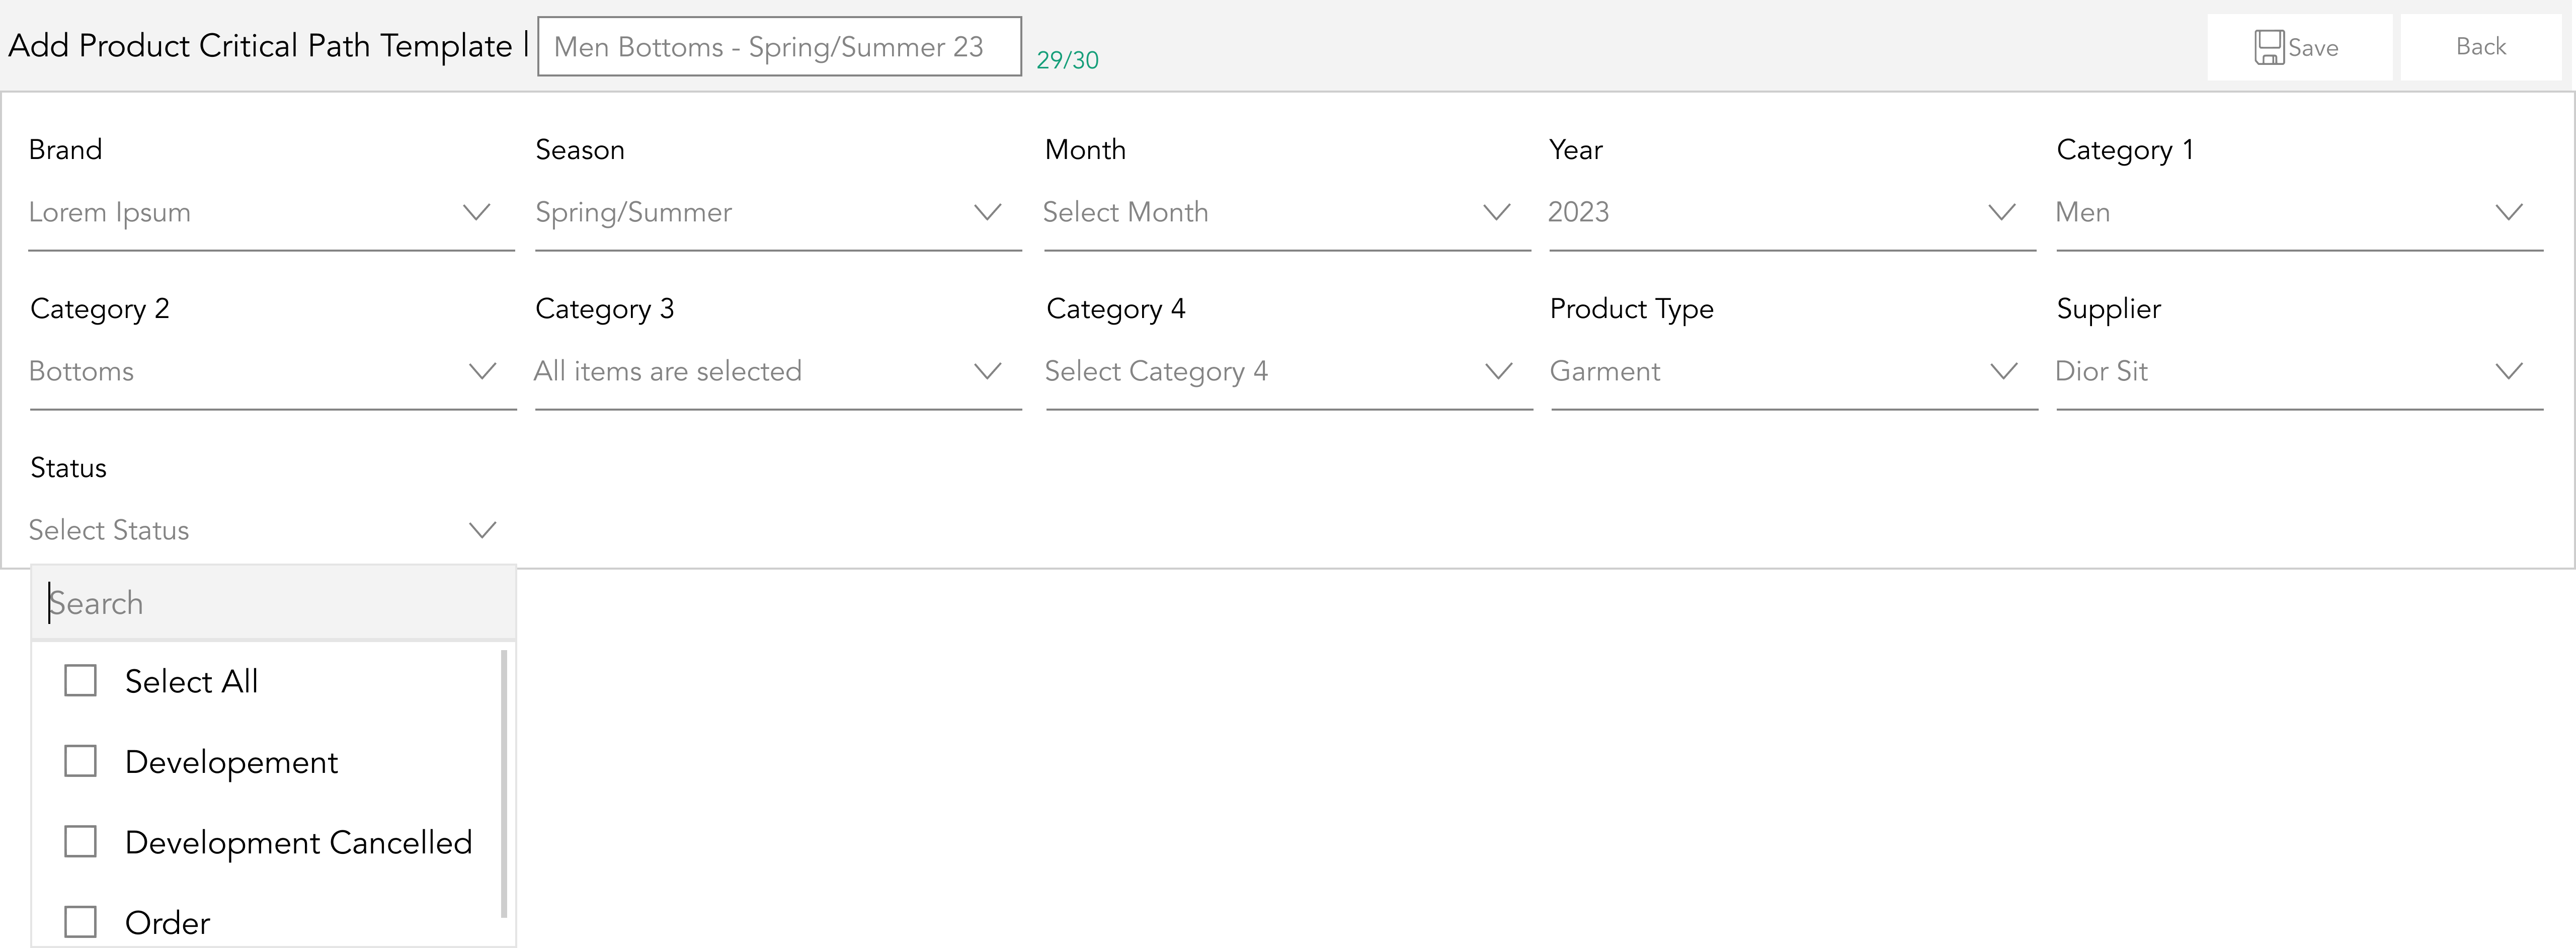Click the Back button
The height and width of the screenshot is (948, 2576).
click(x=2480, y=47)
